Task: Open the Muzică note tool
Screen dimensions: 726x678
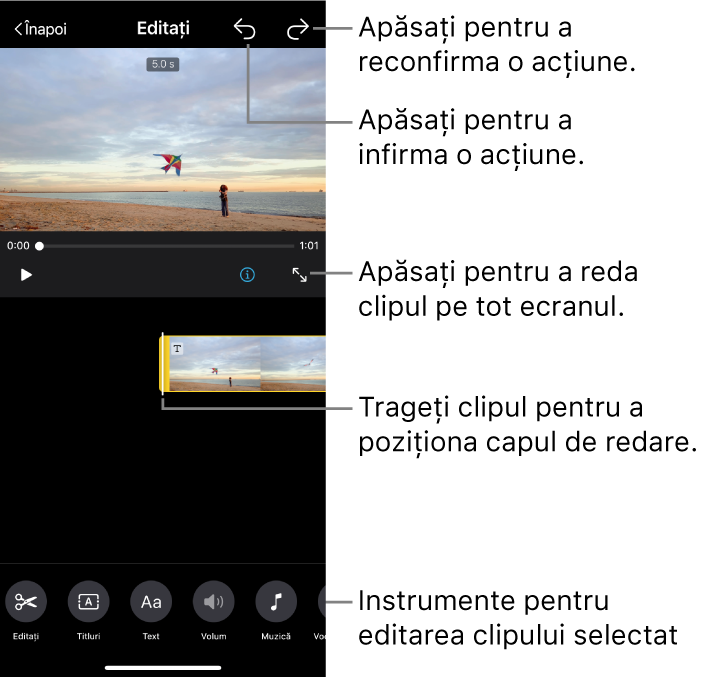Action: tap(276, 602)
